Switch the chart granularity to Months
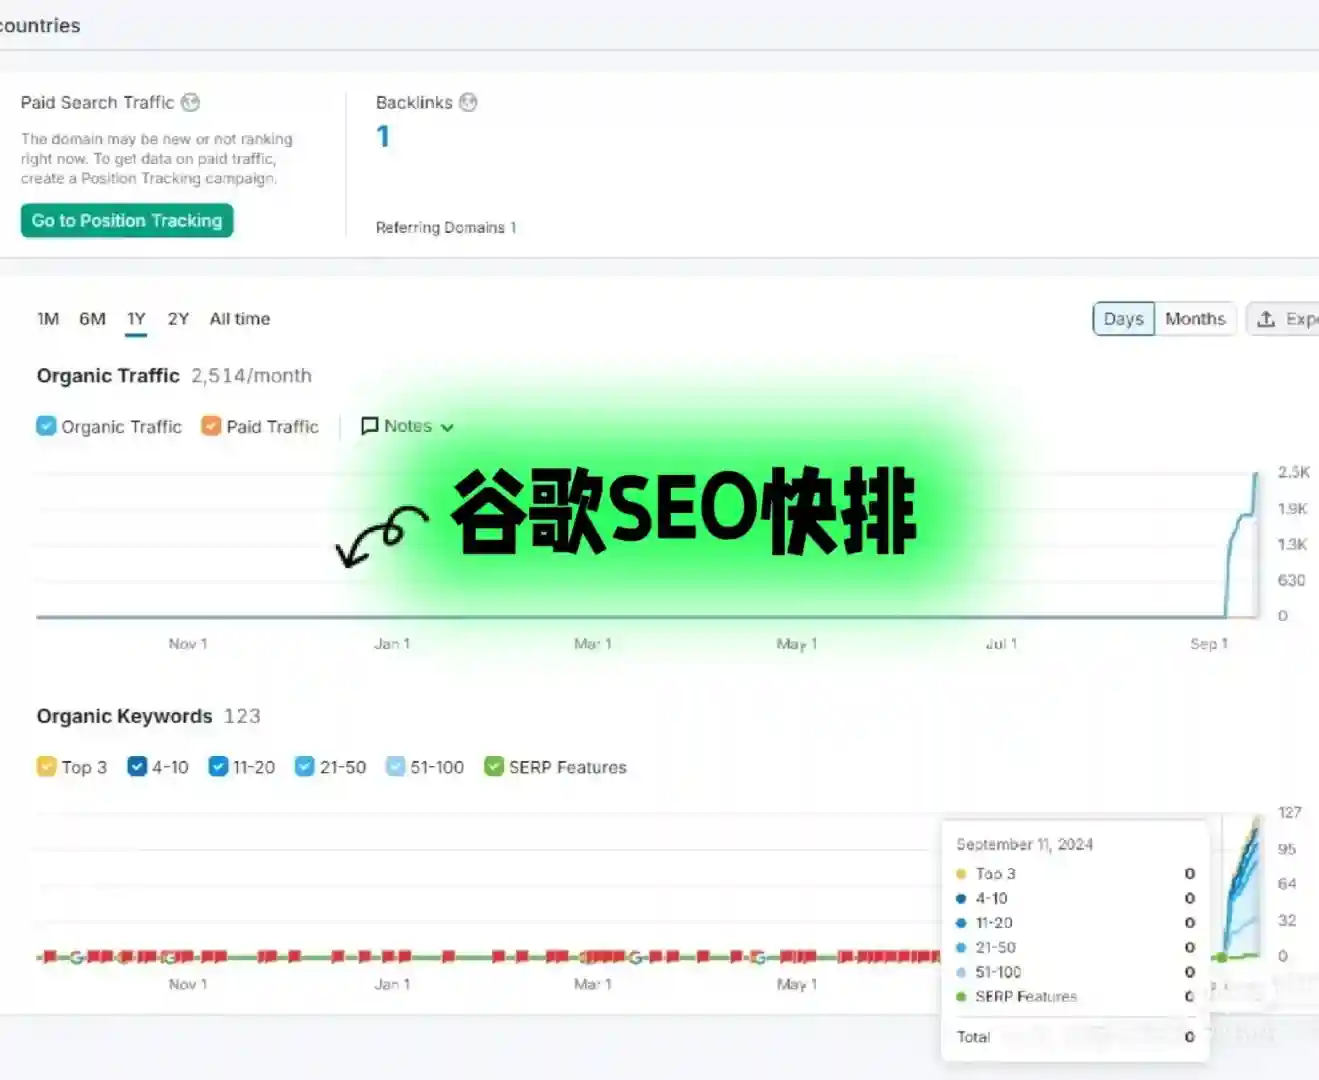Screen dimensions: 1319x1080 tap(1195, 318)
